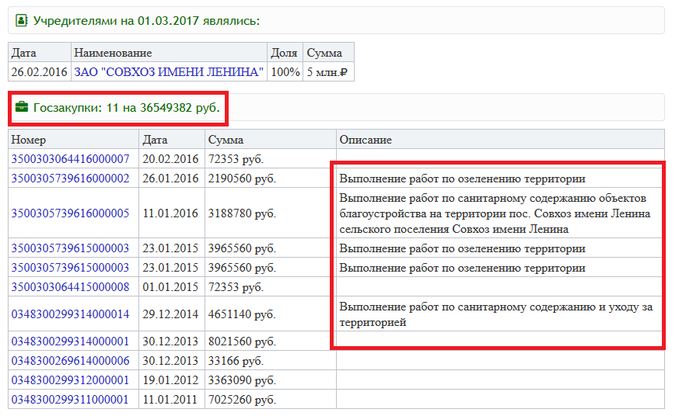Screen dimensions: 700x416
Task: Click the founders icon beside Учредителями heading
Action: click(x=21, y=20)
